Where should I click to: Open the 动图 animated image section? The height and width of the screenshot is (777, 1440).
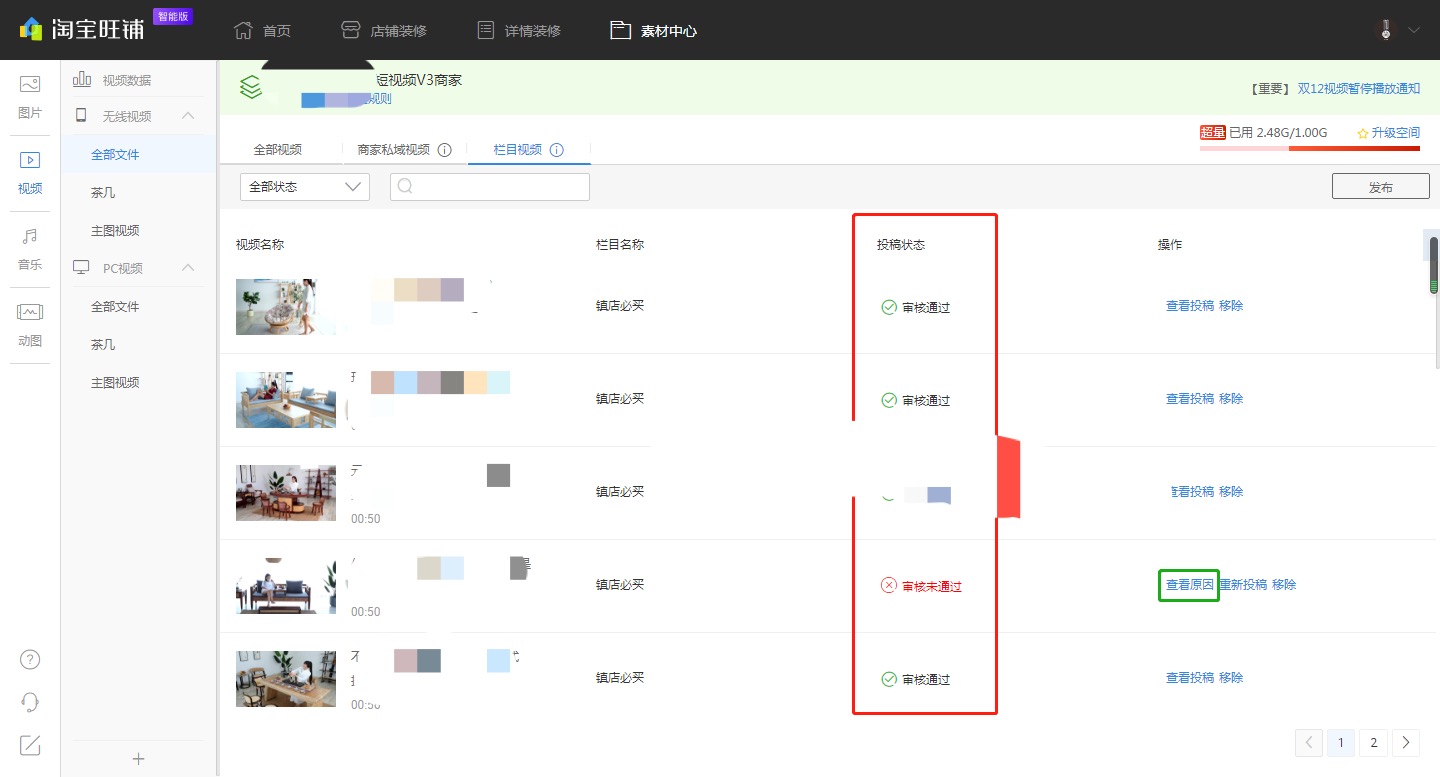(30, 324)
